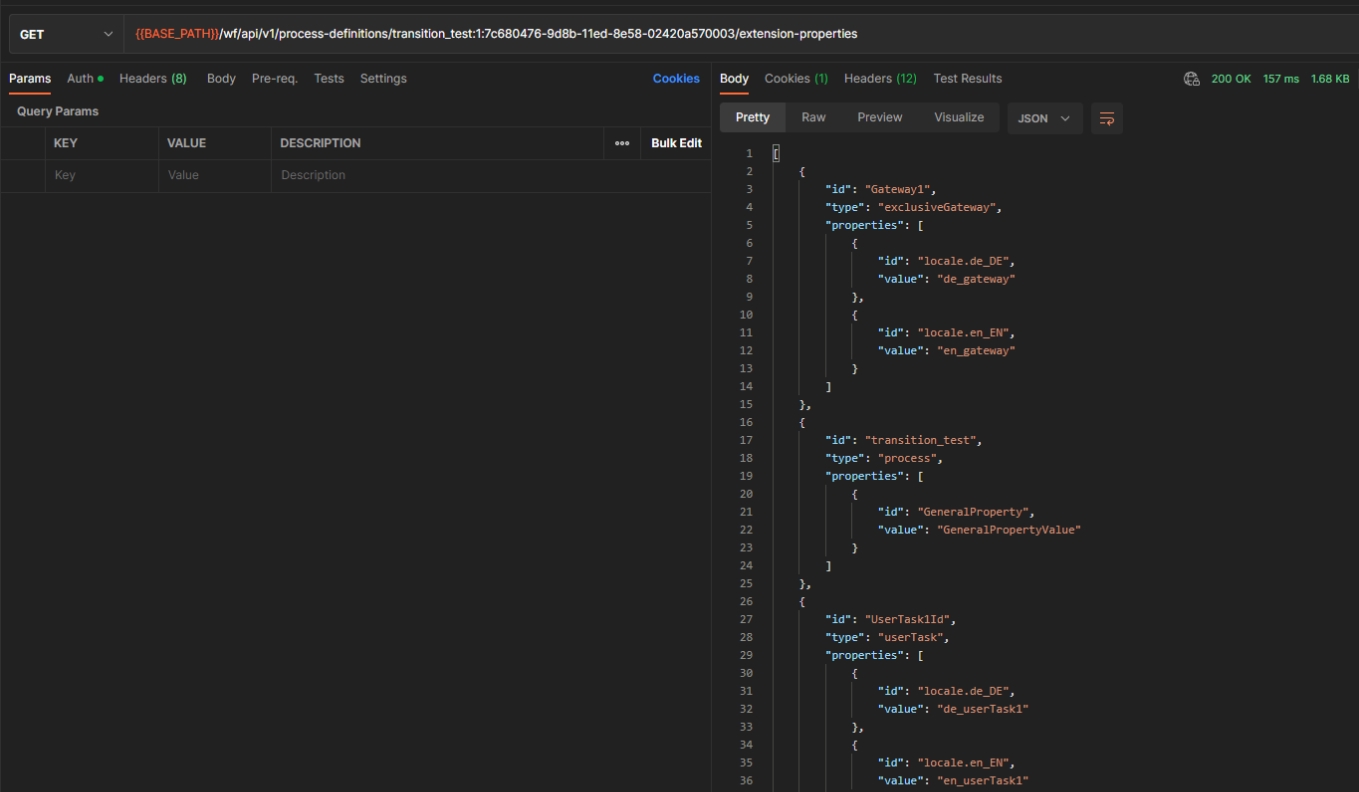
Task: Open the request Settings tab
Action: tap(383, 78)
